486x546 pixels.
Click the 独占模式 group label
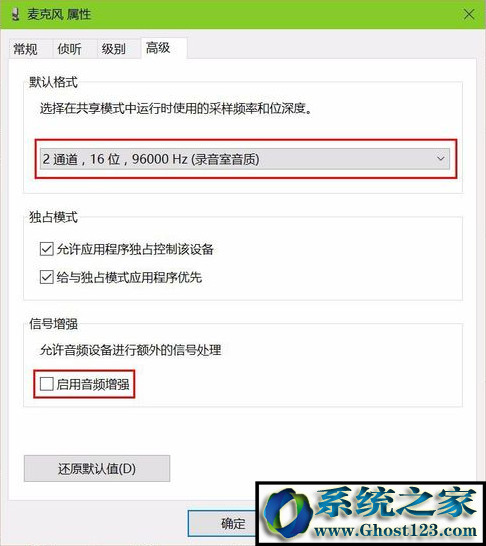53,217
